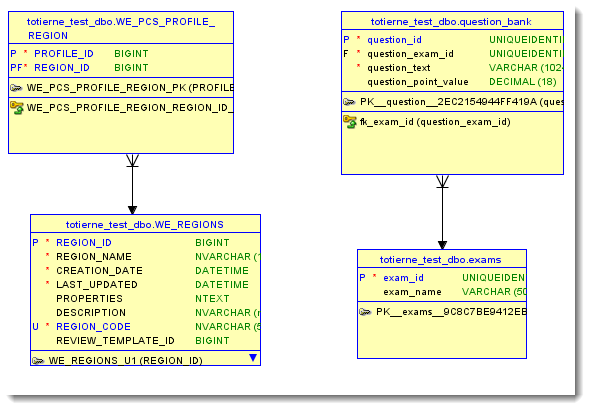Screen dimensions: 590x410
Task: Click the WE_REGIONS_U1 (REGION_ID) constraint text
Action: coord(126,361)
